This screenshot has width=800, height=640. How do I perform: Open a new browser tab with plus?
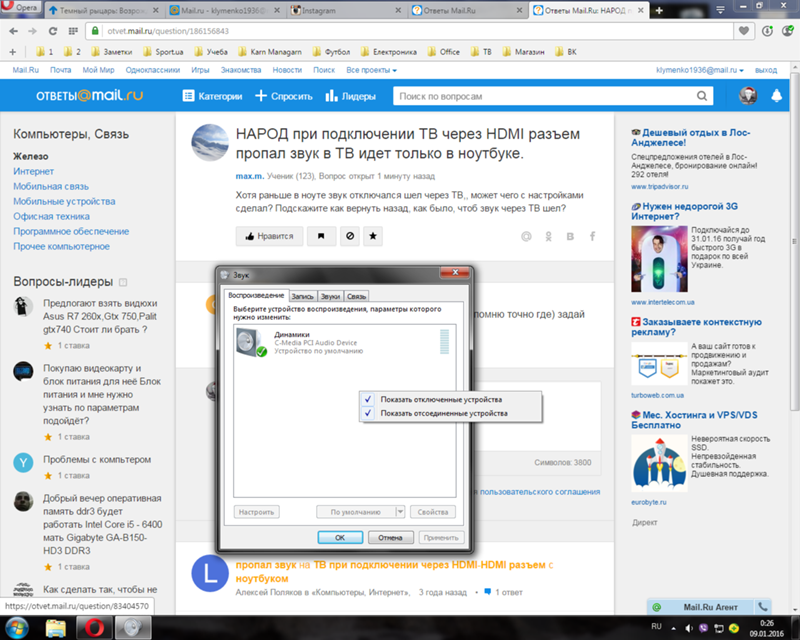tap(659, 11)
